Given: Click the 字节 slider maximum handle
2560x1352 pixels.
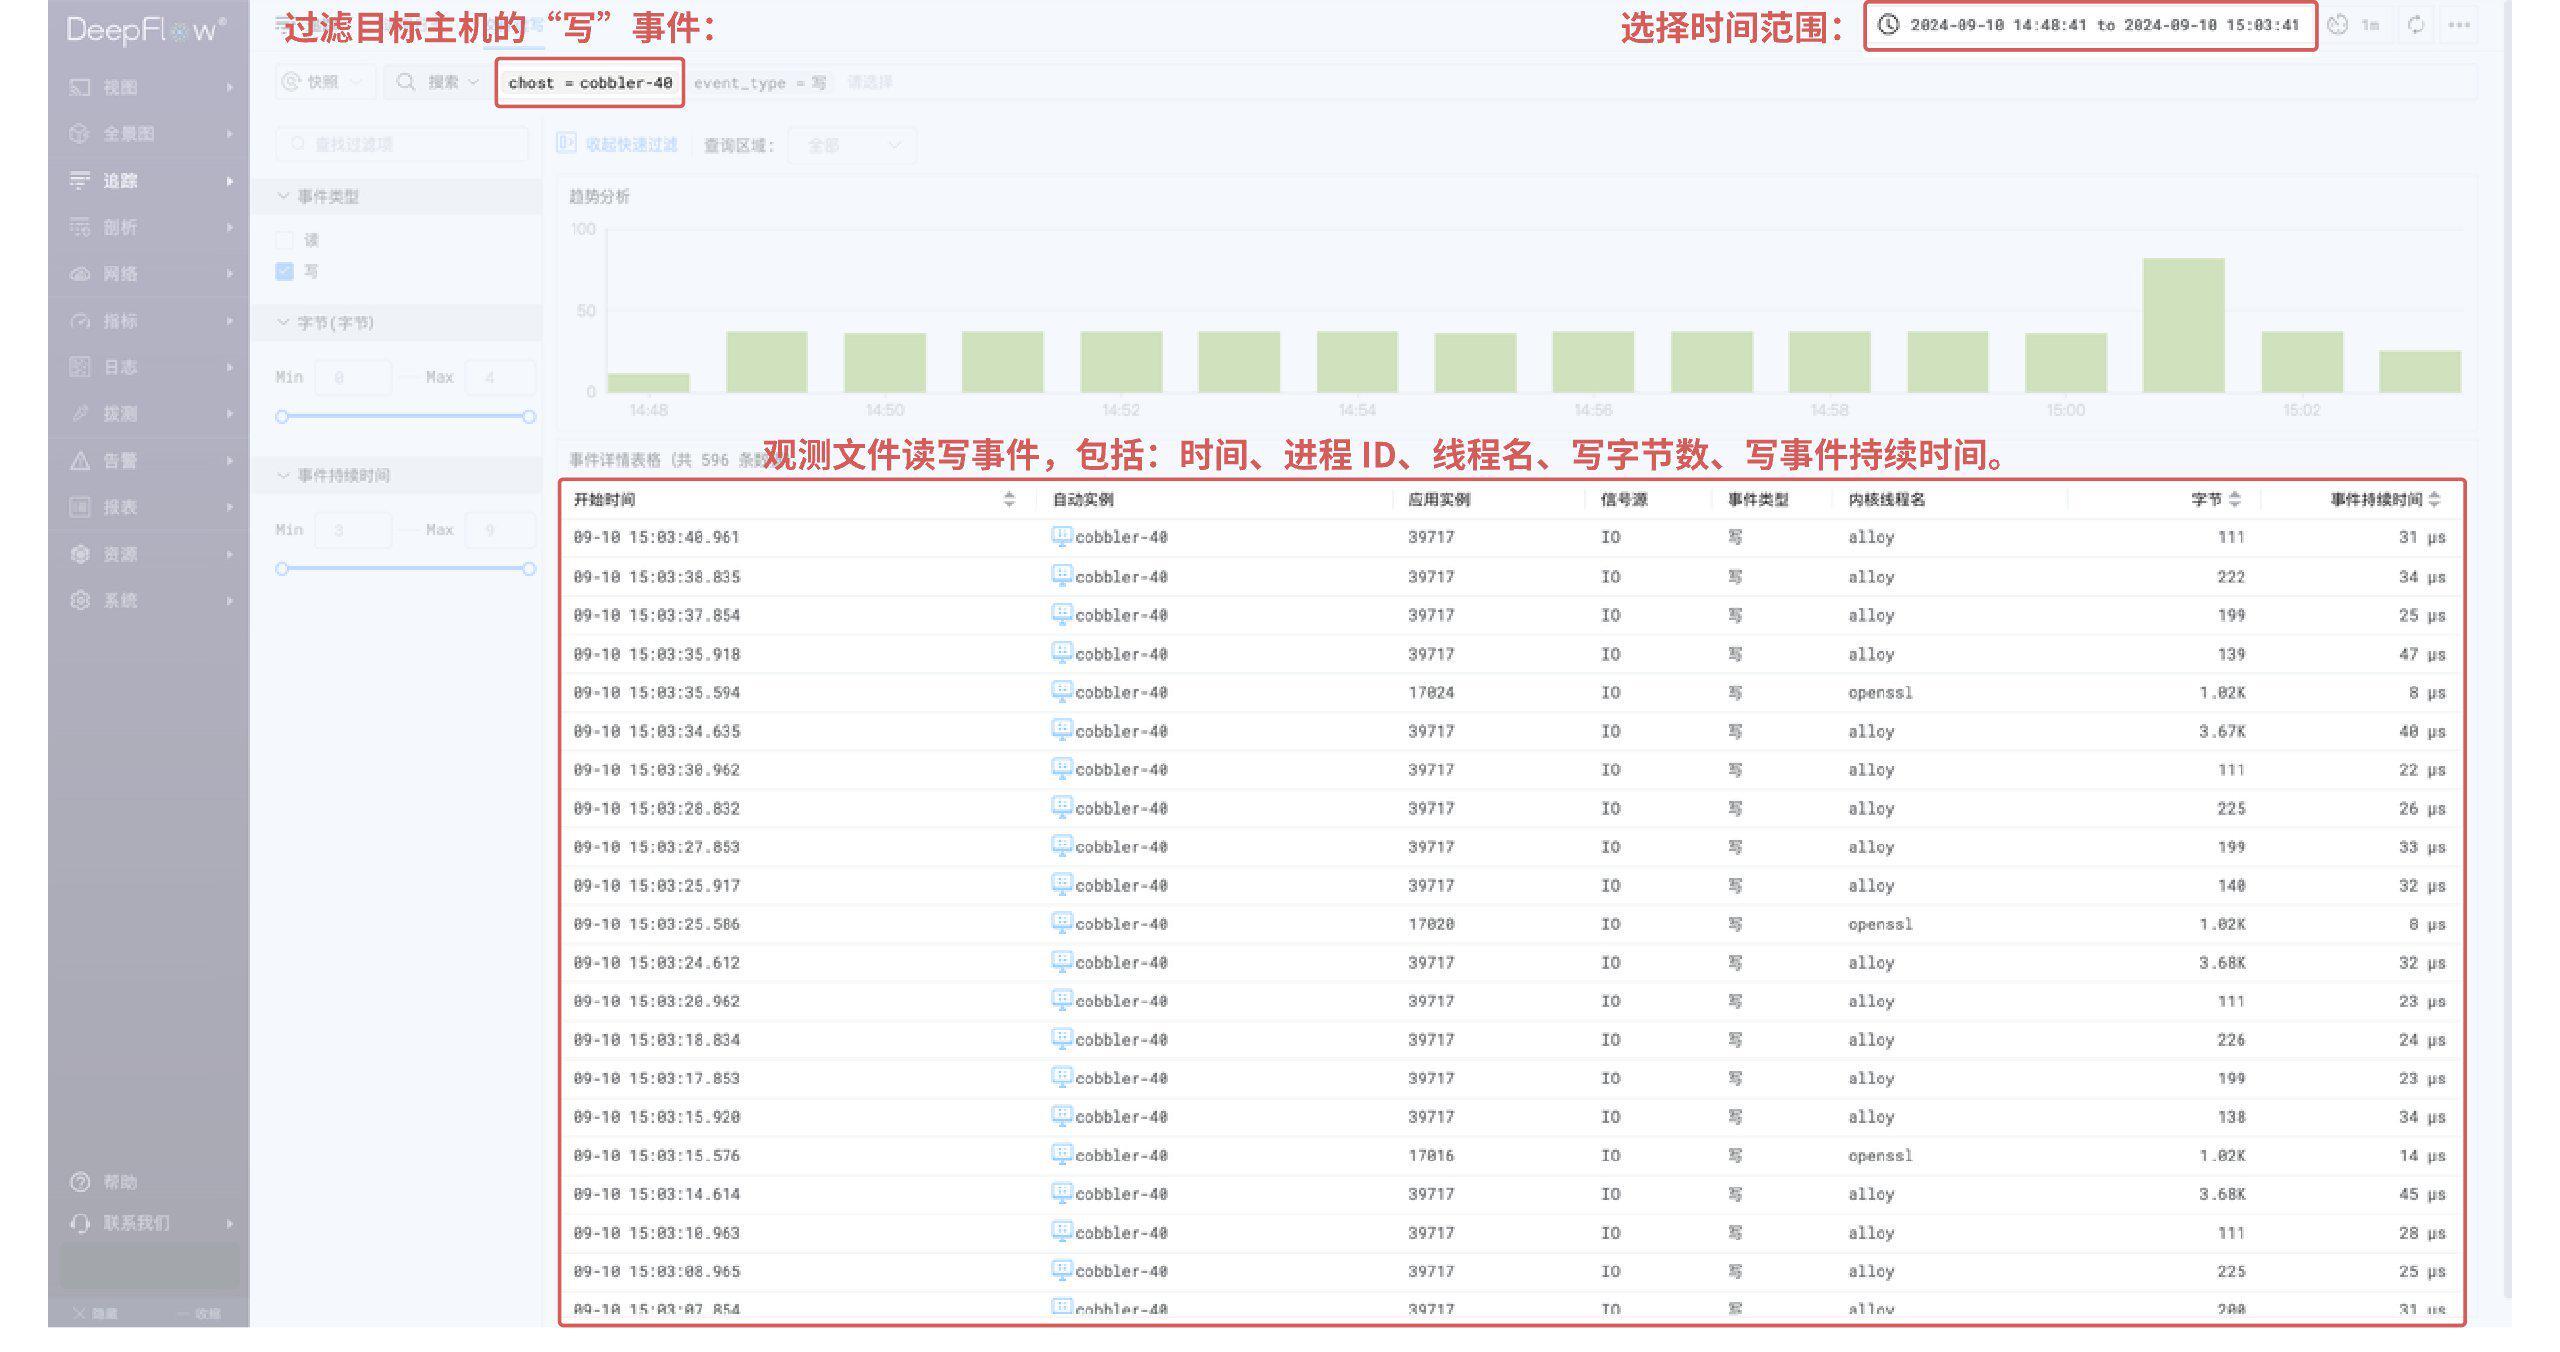Looking at the screenshot, I should [x=529, y=416].
